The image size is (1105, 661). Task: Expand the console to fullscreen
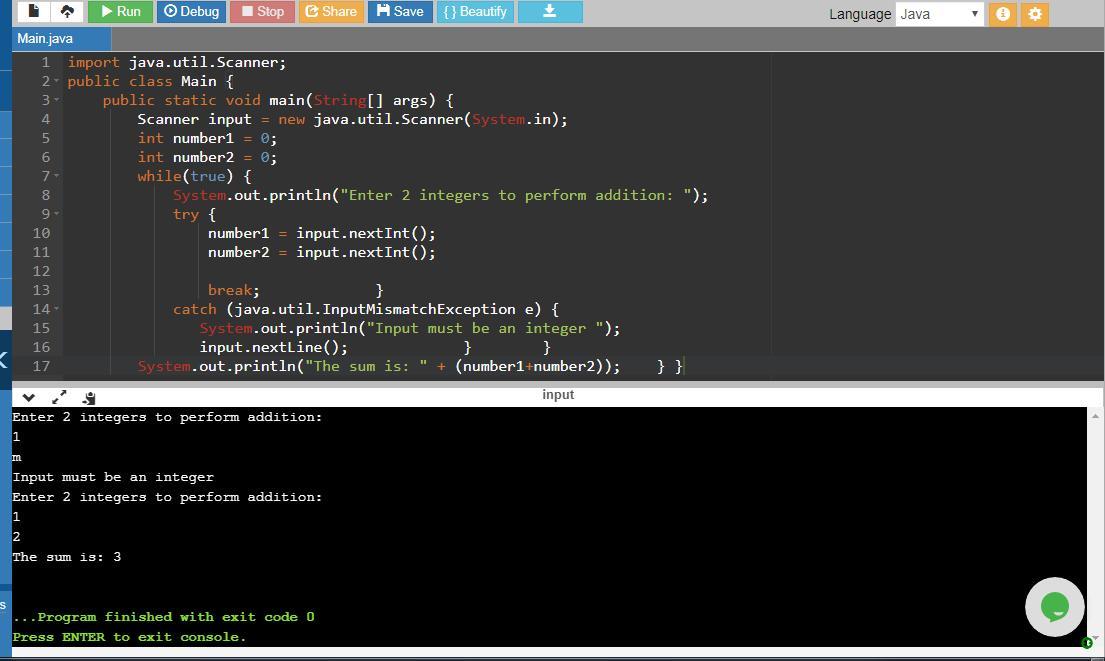[x=59, y=397]
